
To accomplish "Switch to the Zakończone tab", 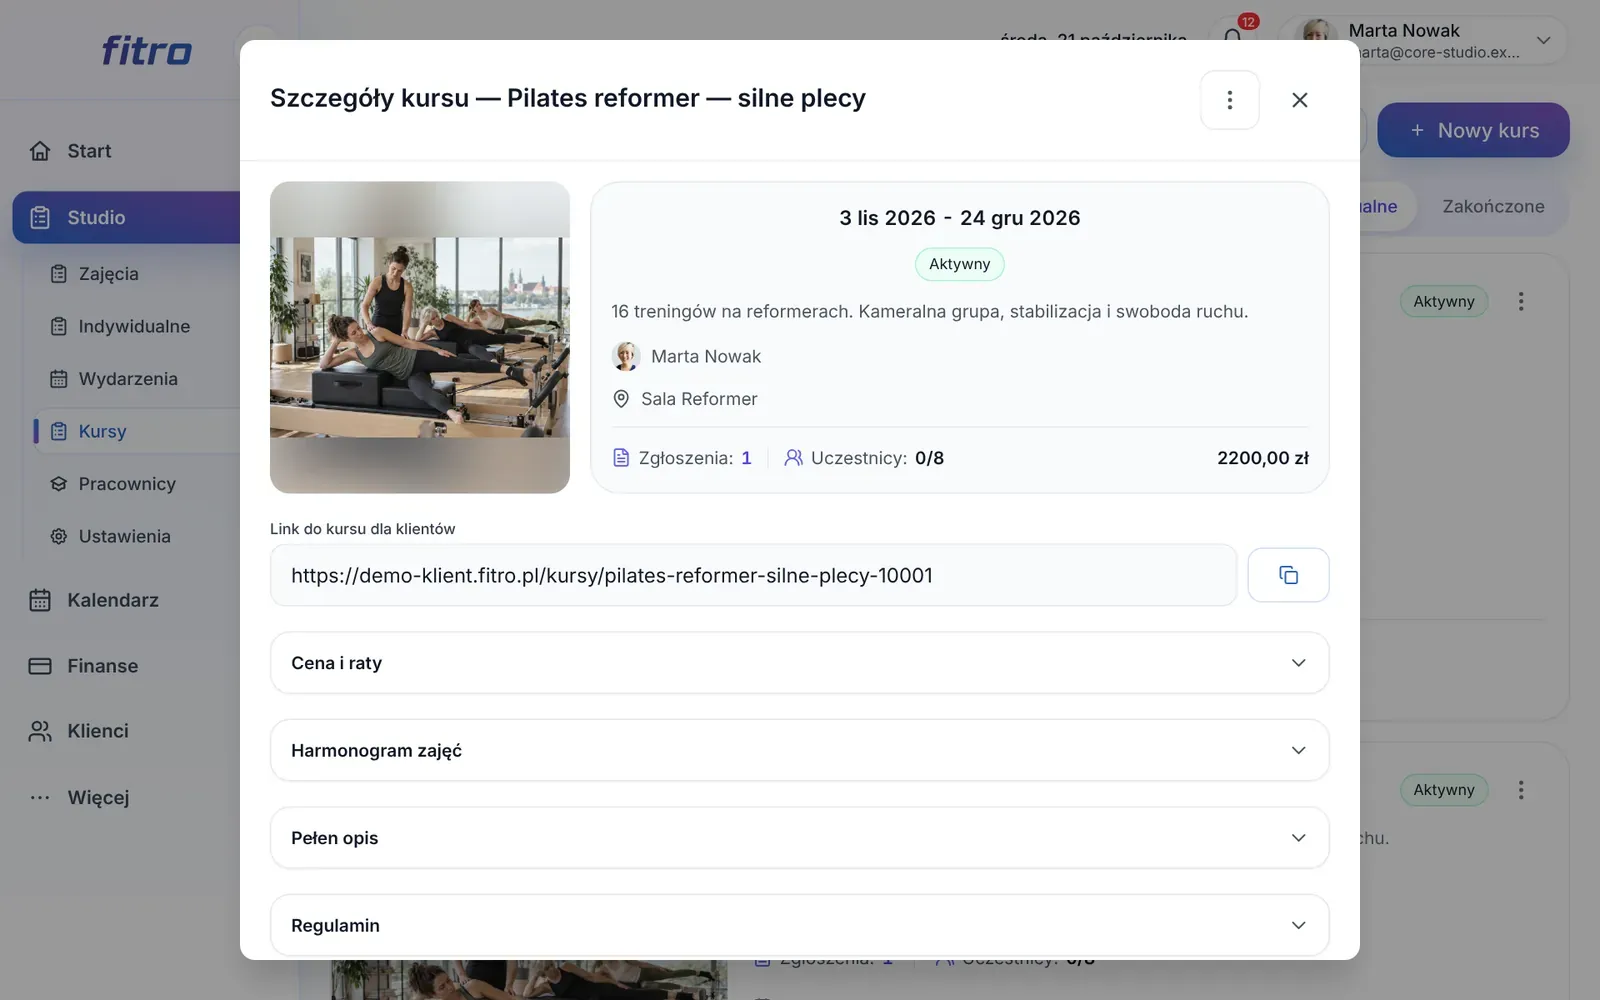I will tap(1493, 207).
